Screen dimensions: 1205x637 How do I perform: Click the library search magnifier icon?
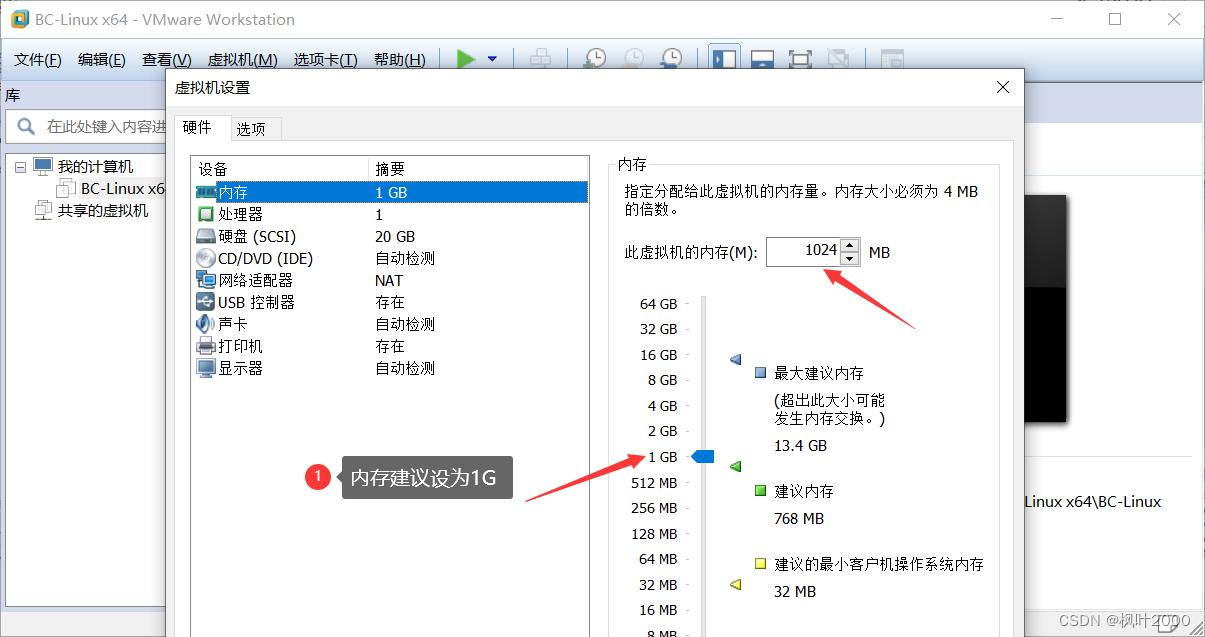[x=25, y=127]
